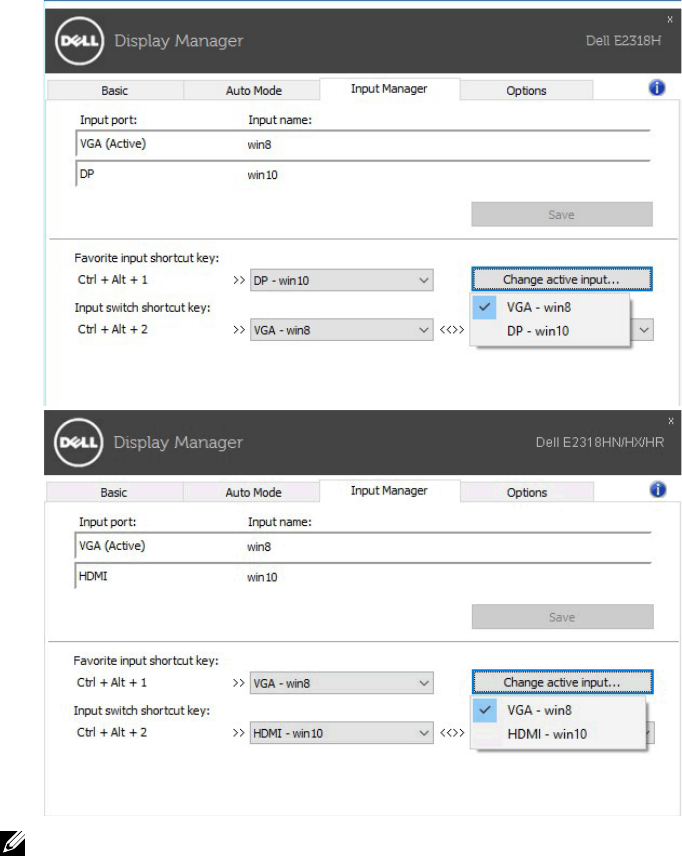Viewport: 682px width, 856px height.
Task: Switch to the Options tab in the E2318H window
Action: pos(526,91)
